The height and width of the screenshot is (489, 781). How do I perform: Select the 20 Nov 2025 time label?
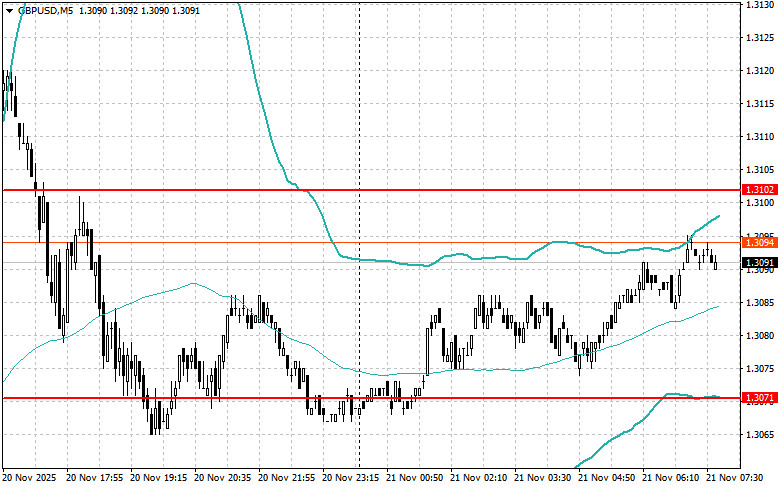(30, 478)
